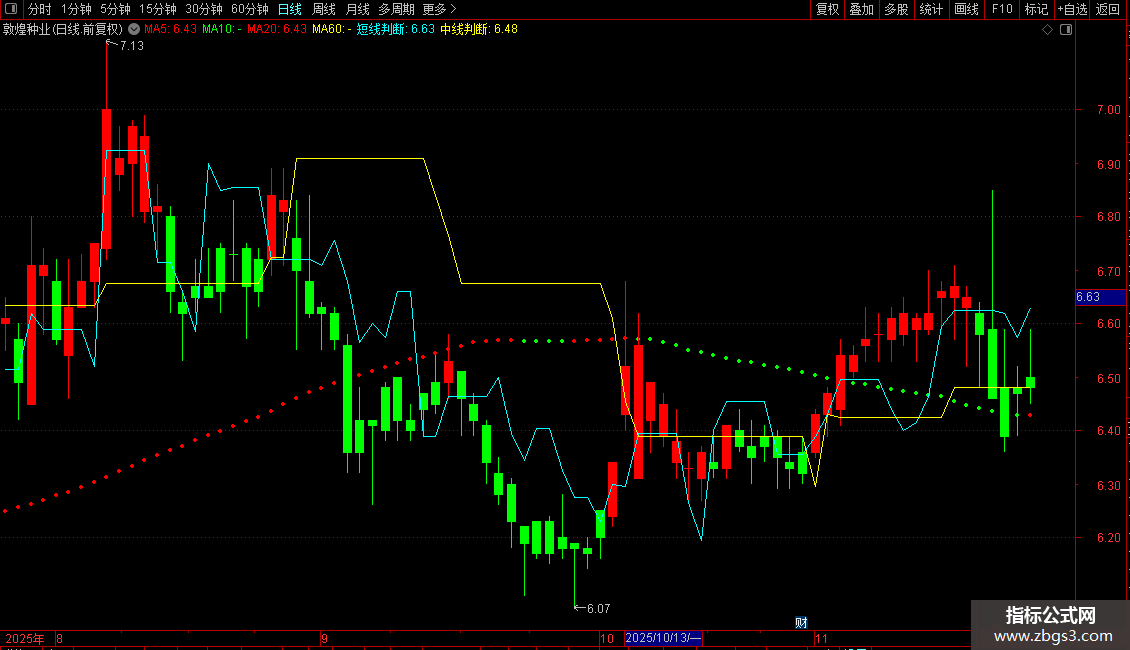The image size is (1130, 650).
Task: Click the 2025/10/13 date cursor label
Action: (x=663, y=638)
